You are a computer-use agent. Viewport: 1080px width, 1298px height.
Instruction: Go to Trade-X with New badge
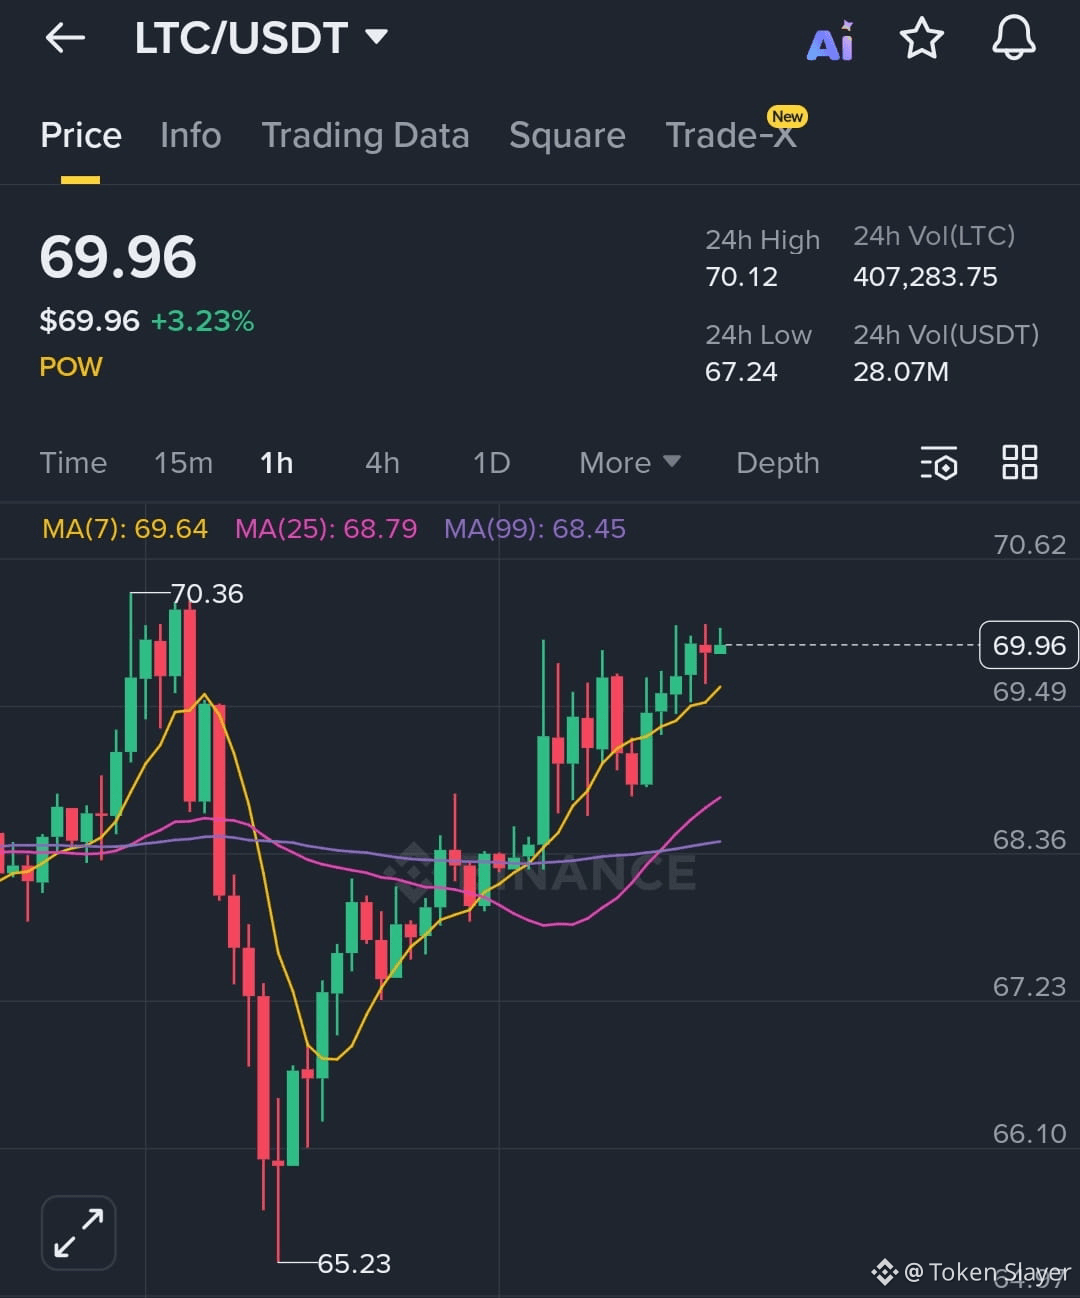731,136
